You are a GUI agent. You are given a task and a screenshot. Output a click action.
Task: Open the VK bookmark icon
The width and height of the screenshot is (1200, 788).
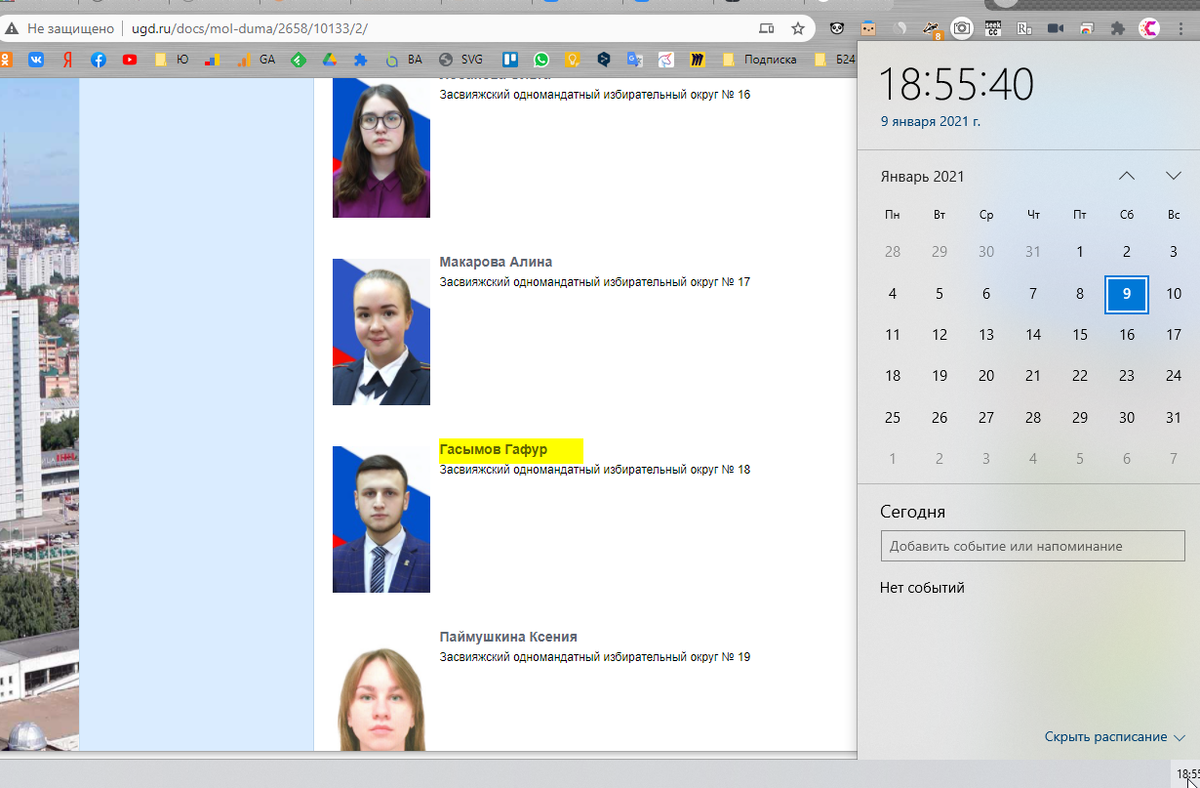(36, 60)
